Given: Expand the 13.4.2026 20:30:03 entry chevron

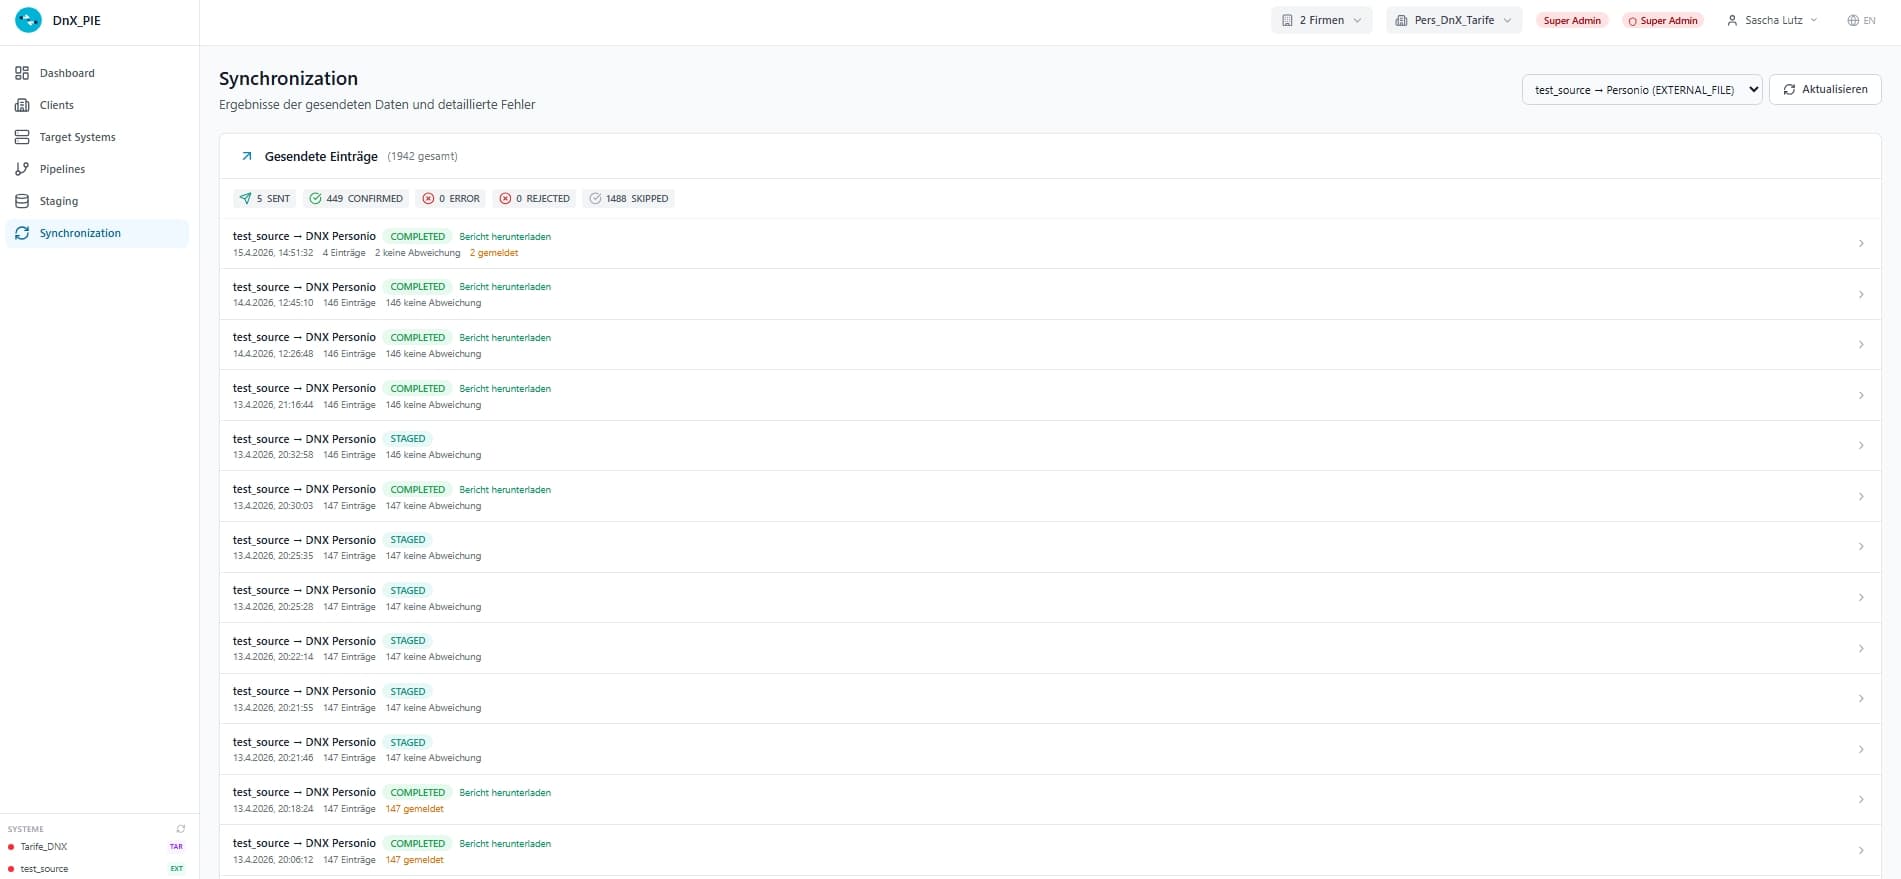Looking at the screenshot, I should tap(1861, 496).
